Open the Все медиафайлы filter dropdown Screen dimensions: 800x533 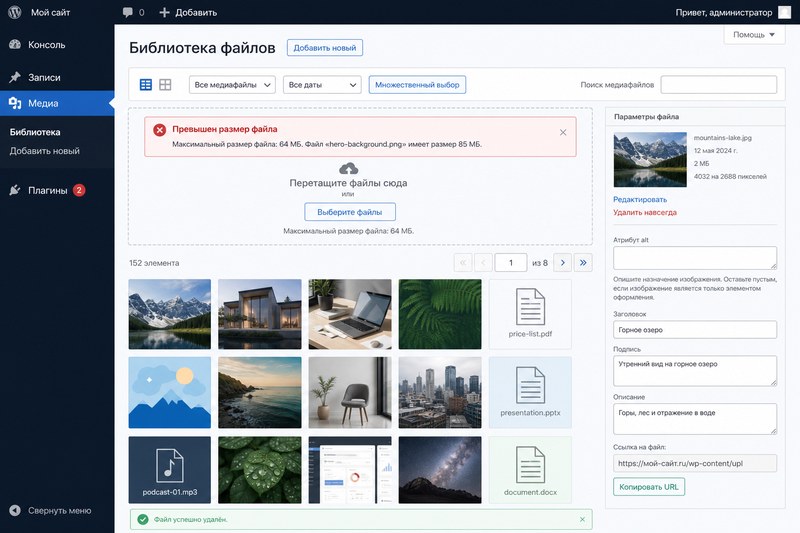(x=232, y=85)
